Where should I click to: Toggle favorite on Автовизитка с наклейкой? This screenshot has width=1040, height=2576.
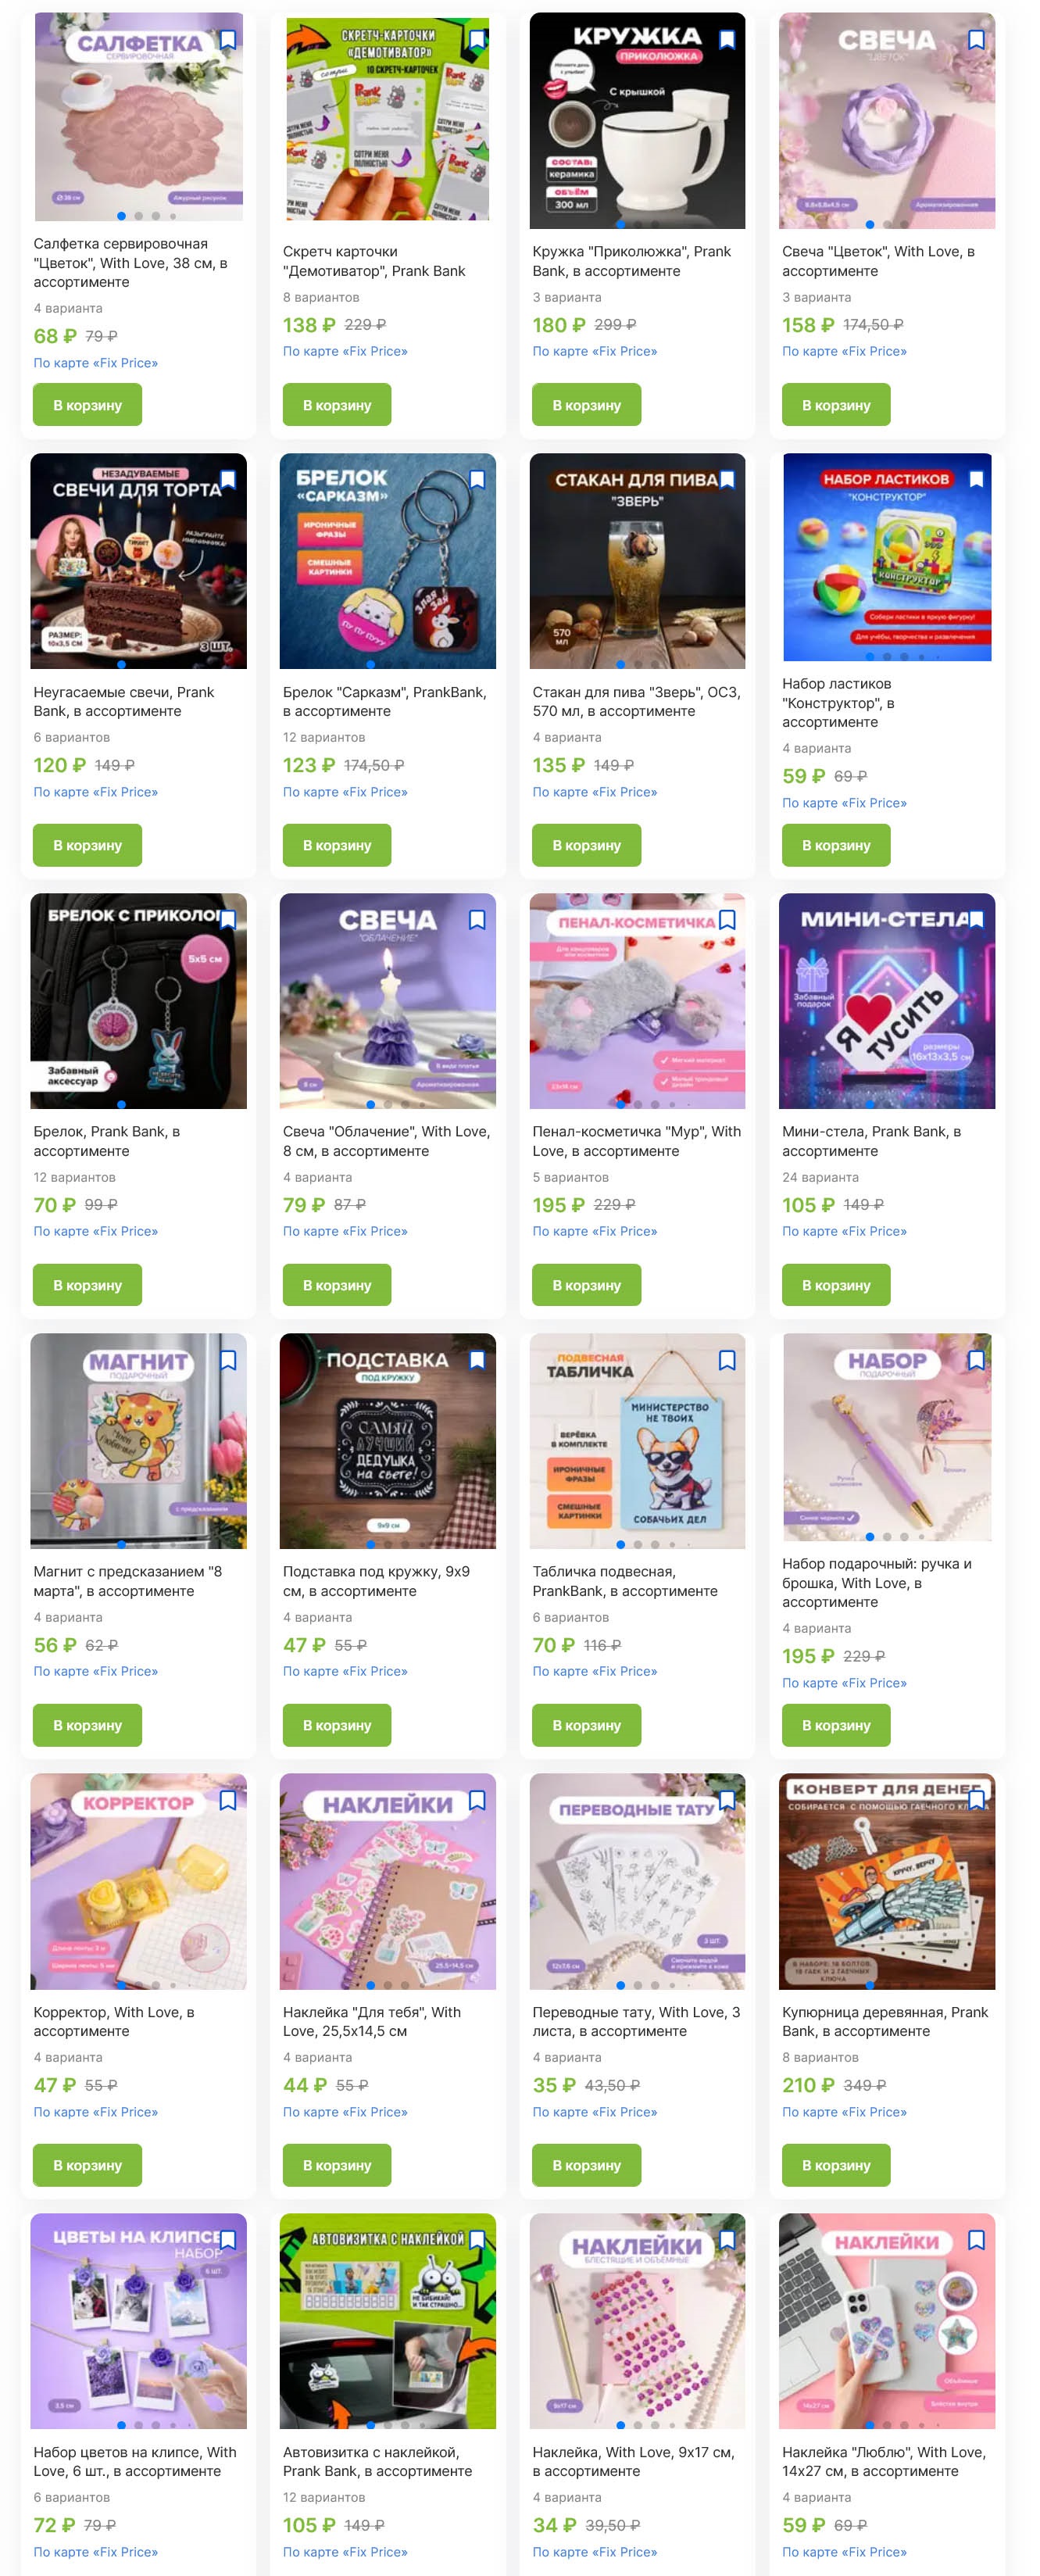tap(477, 2240)
